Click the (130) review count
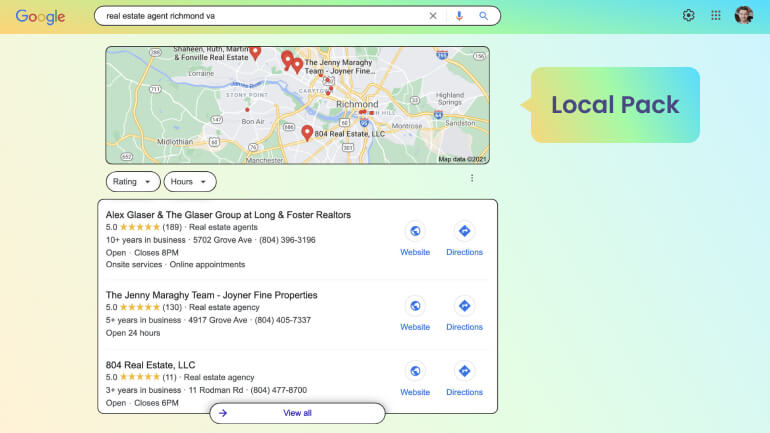This screenshot has height=433, width=770. [x=172, y=307]
